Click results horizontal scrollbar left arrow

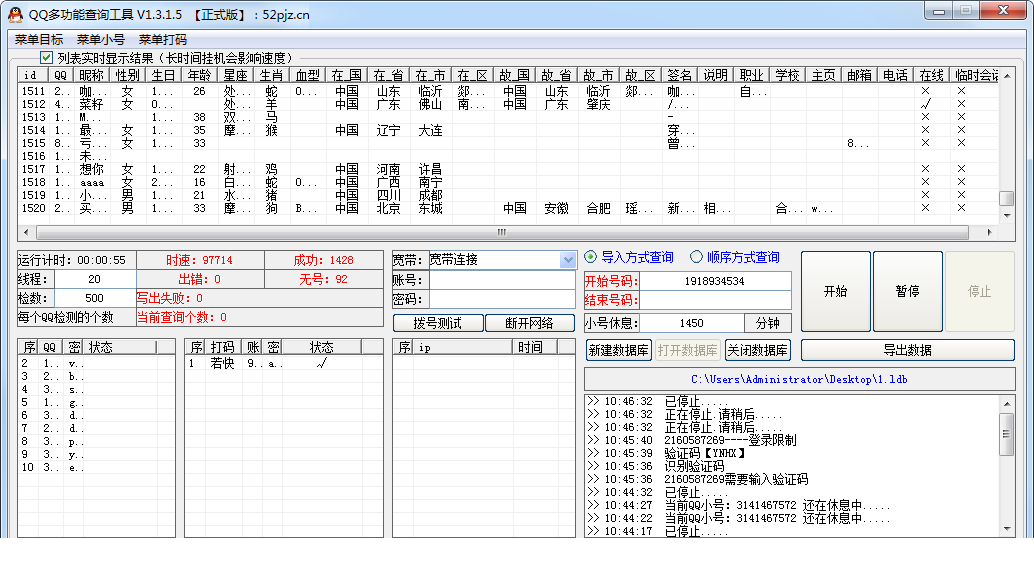(26, 232)
